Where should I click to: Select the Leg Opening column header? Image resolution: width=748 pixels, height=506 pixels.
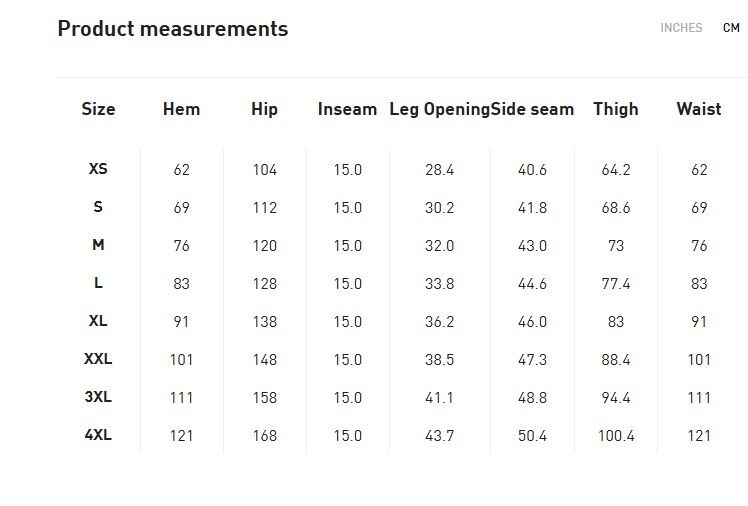[439, 110]
